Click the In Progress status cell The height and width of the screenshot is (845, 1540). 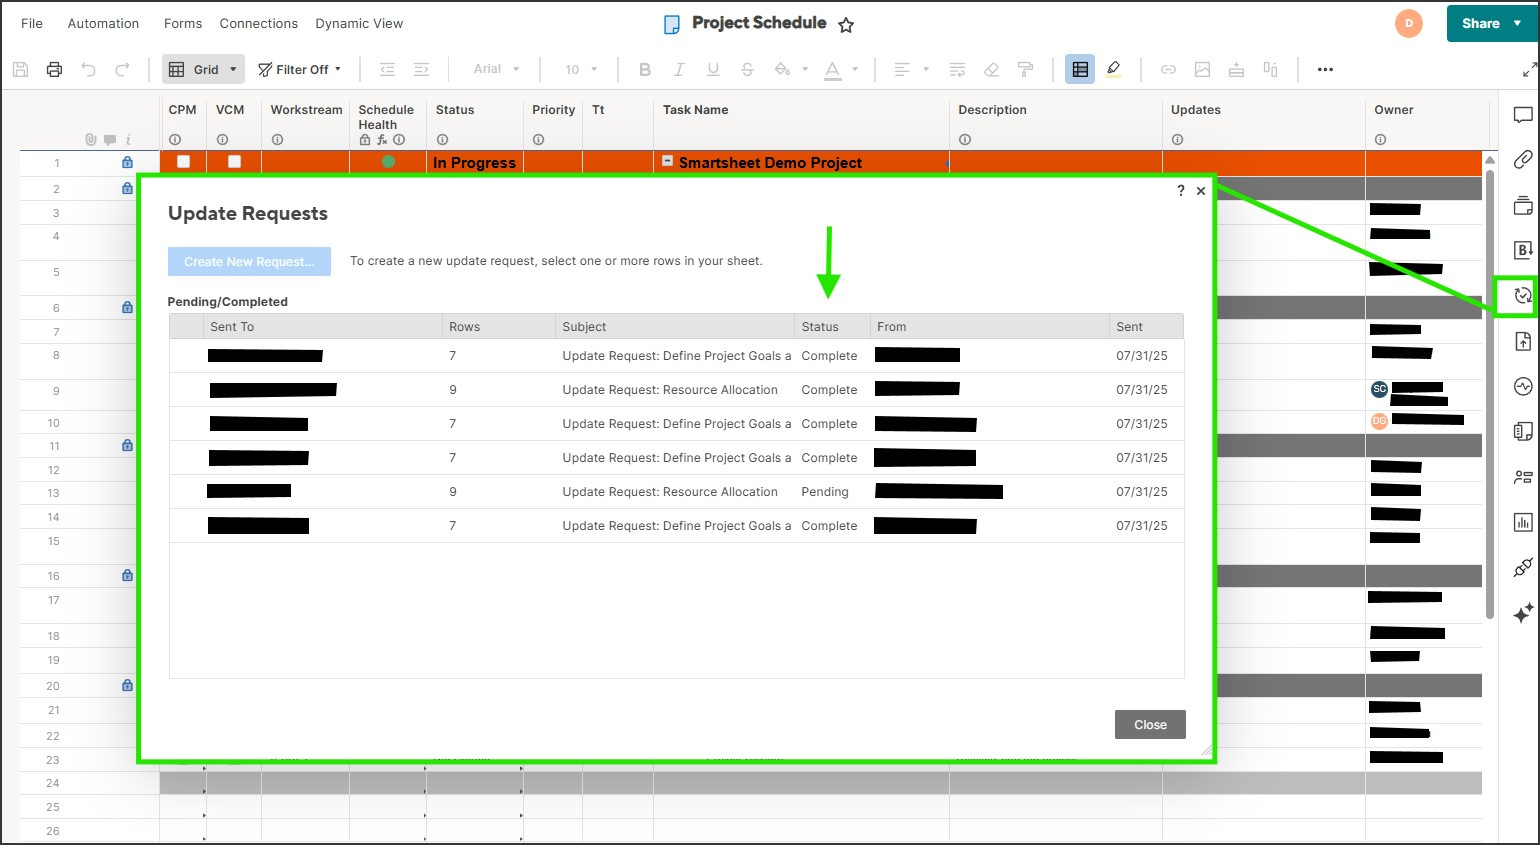coord(475,162)
